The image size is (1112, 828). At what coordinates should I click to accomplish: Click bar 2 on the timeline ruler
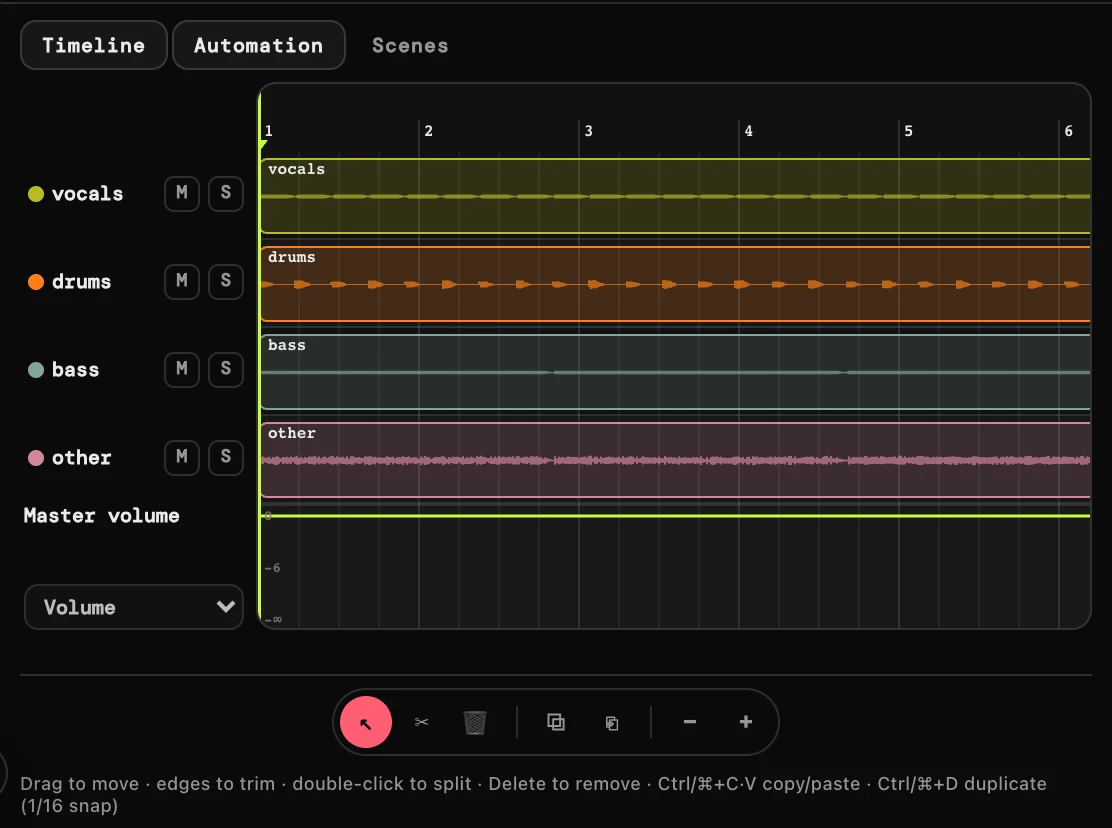[x=428, y=131]
